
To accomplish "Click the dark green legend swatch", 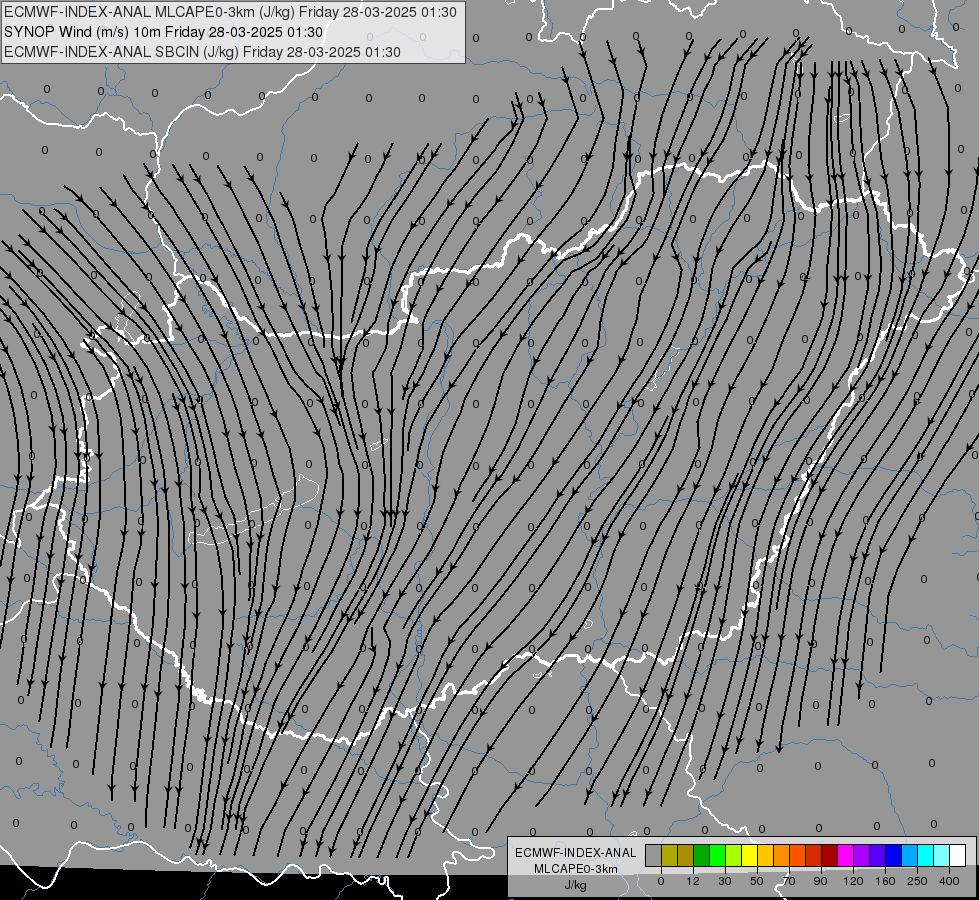I will pos(701,855).
